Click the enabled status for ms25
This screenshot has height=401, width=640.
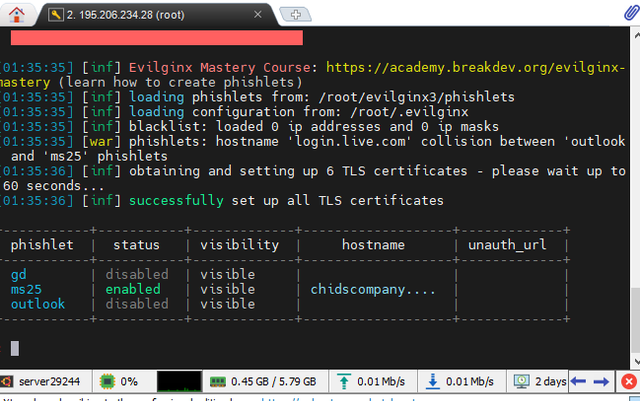click(x=133, y=289)
